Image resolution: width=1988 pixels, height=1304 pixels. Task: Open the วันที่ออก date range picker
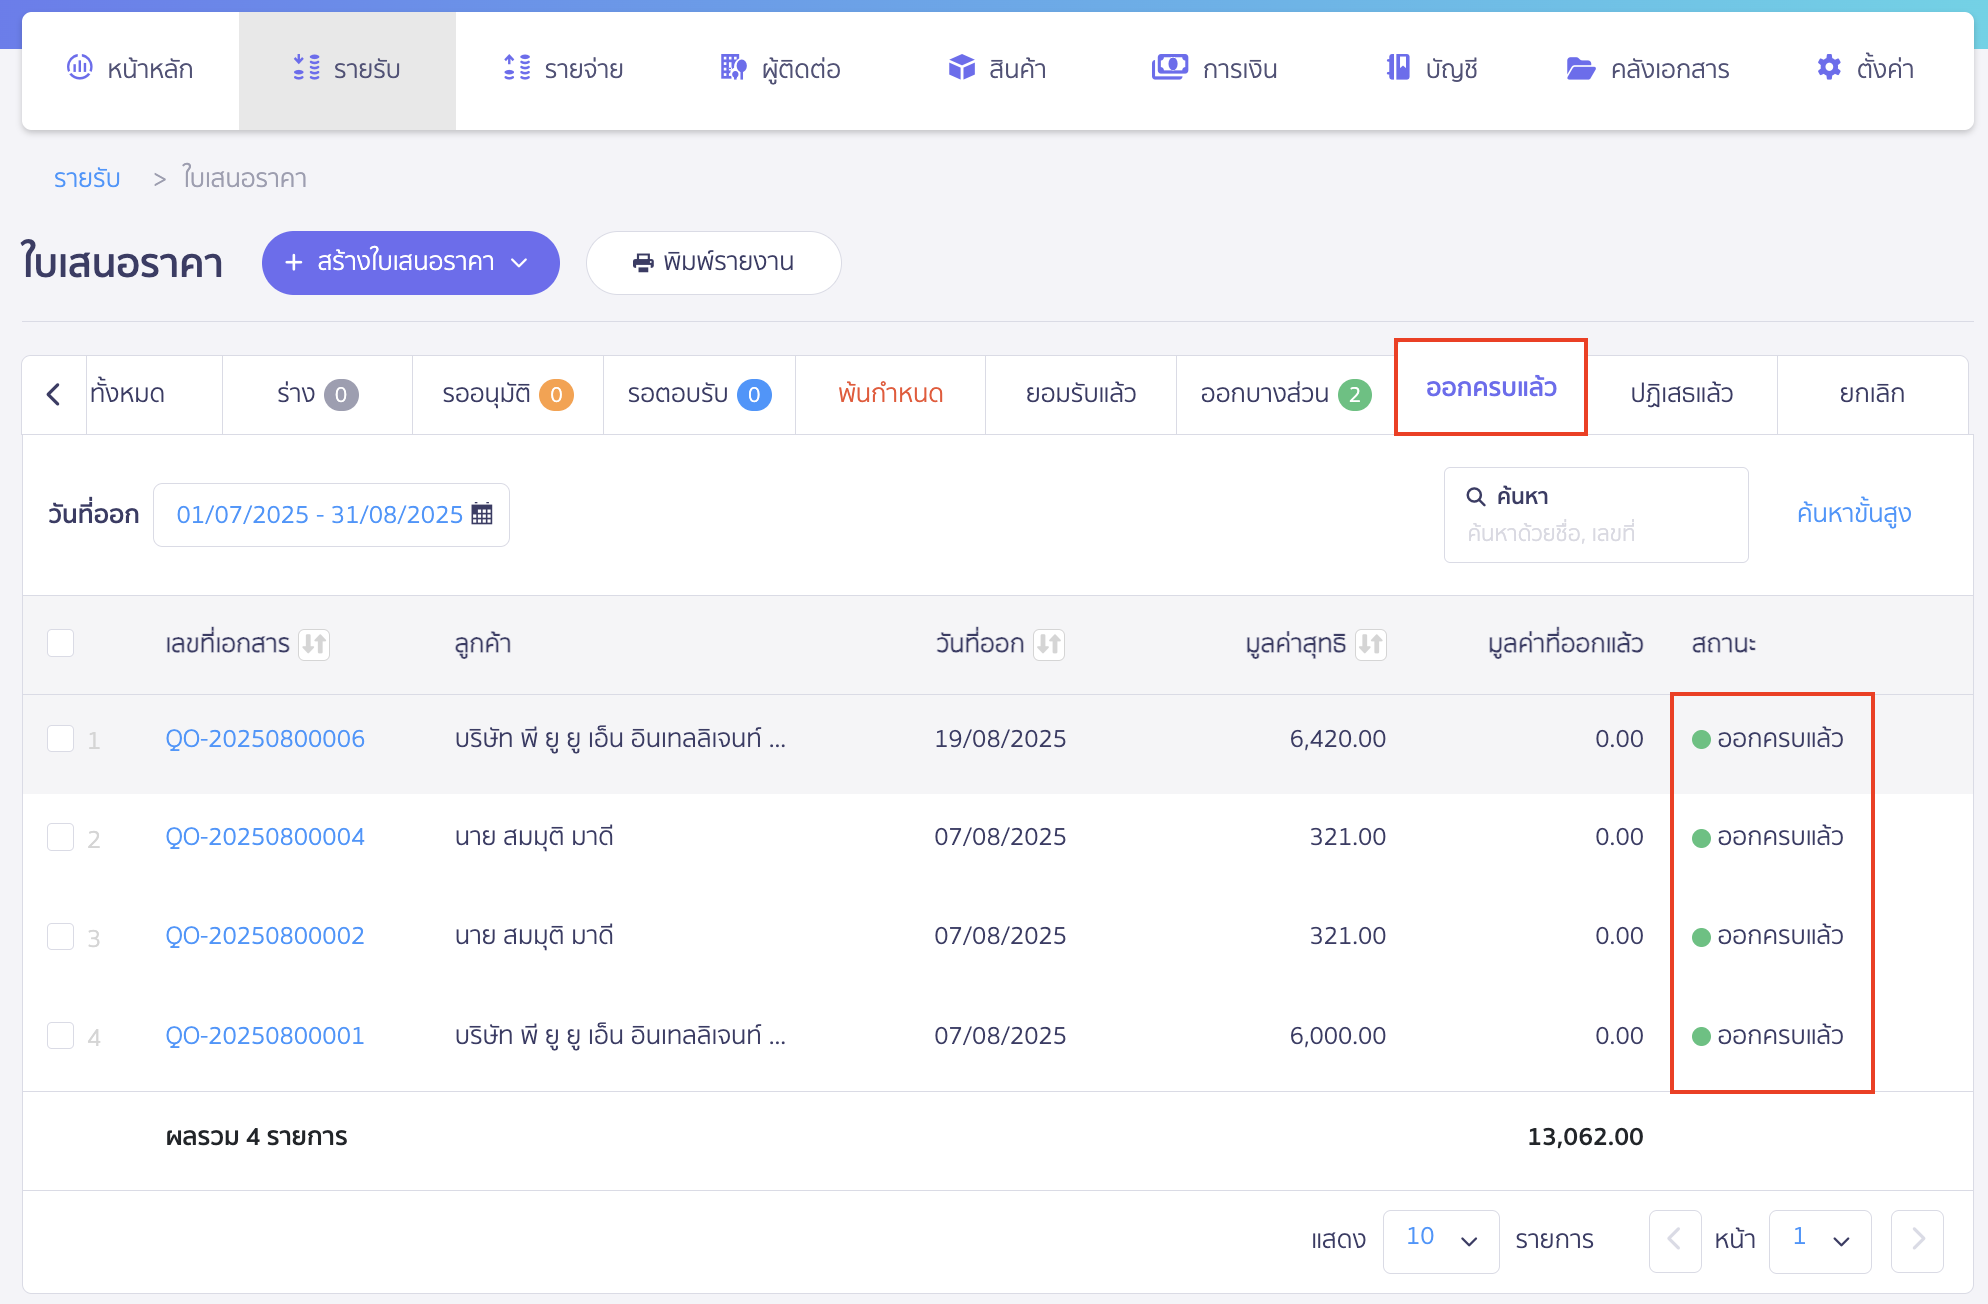[x=331, y=515]
